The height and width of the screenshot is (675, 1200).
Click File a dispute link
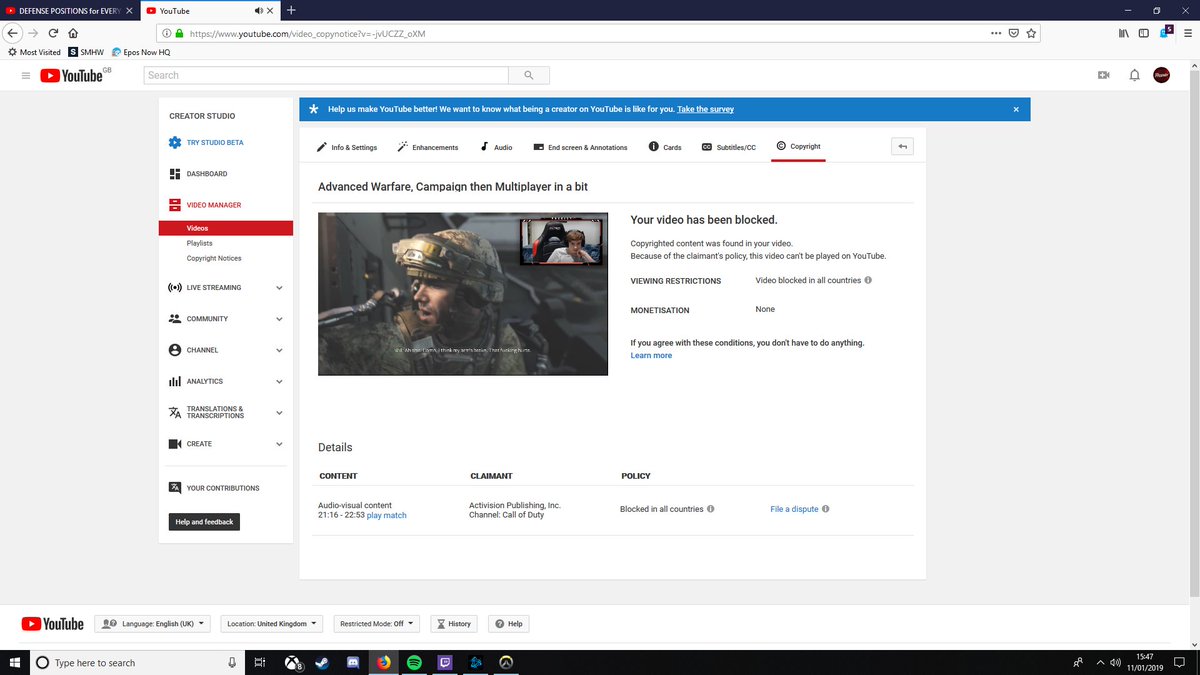pyautogui.click(x=794, y=509)
